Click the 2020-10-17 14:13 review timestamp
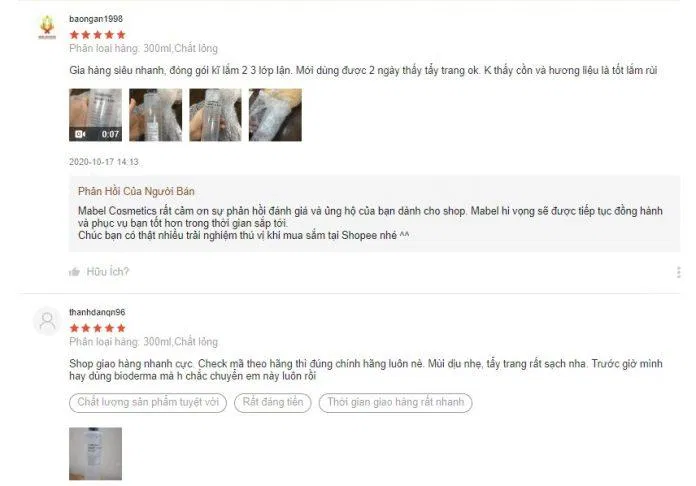The image size is (696, 486). [104, 162]
